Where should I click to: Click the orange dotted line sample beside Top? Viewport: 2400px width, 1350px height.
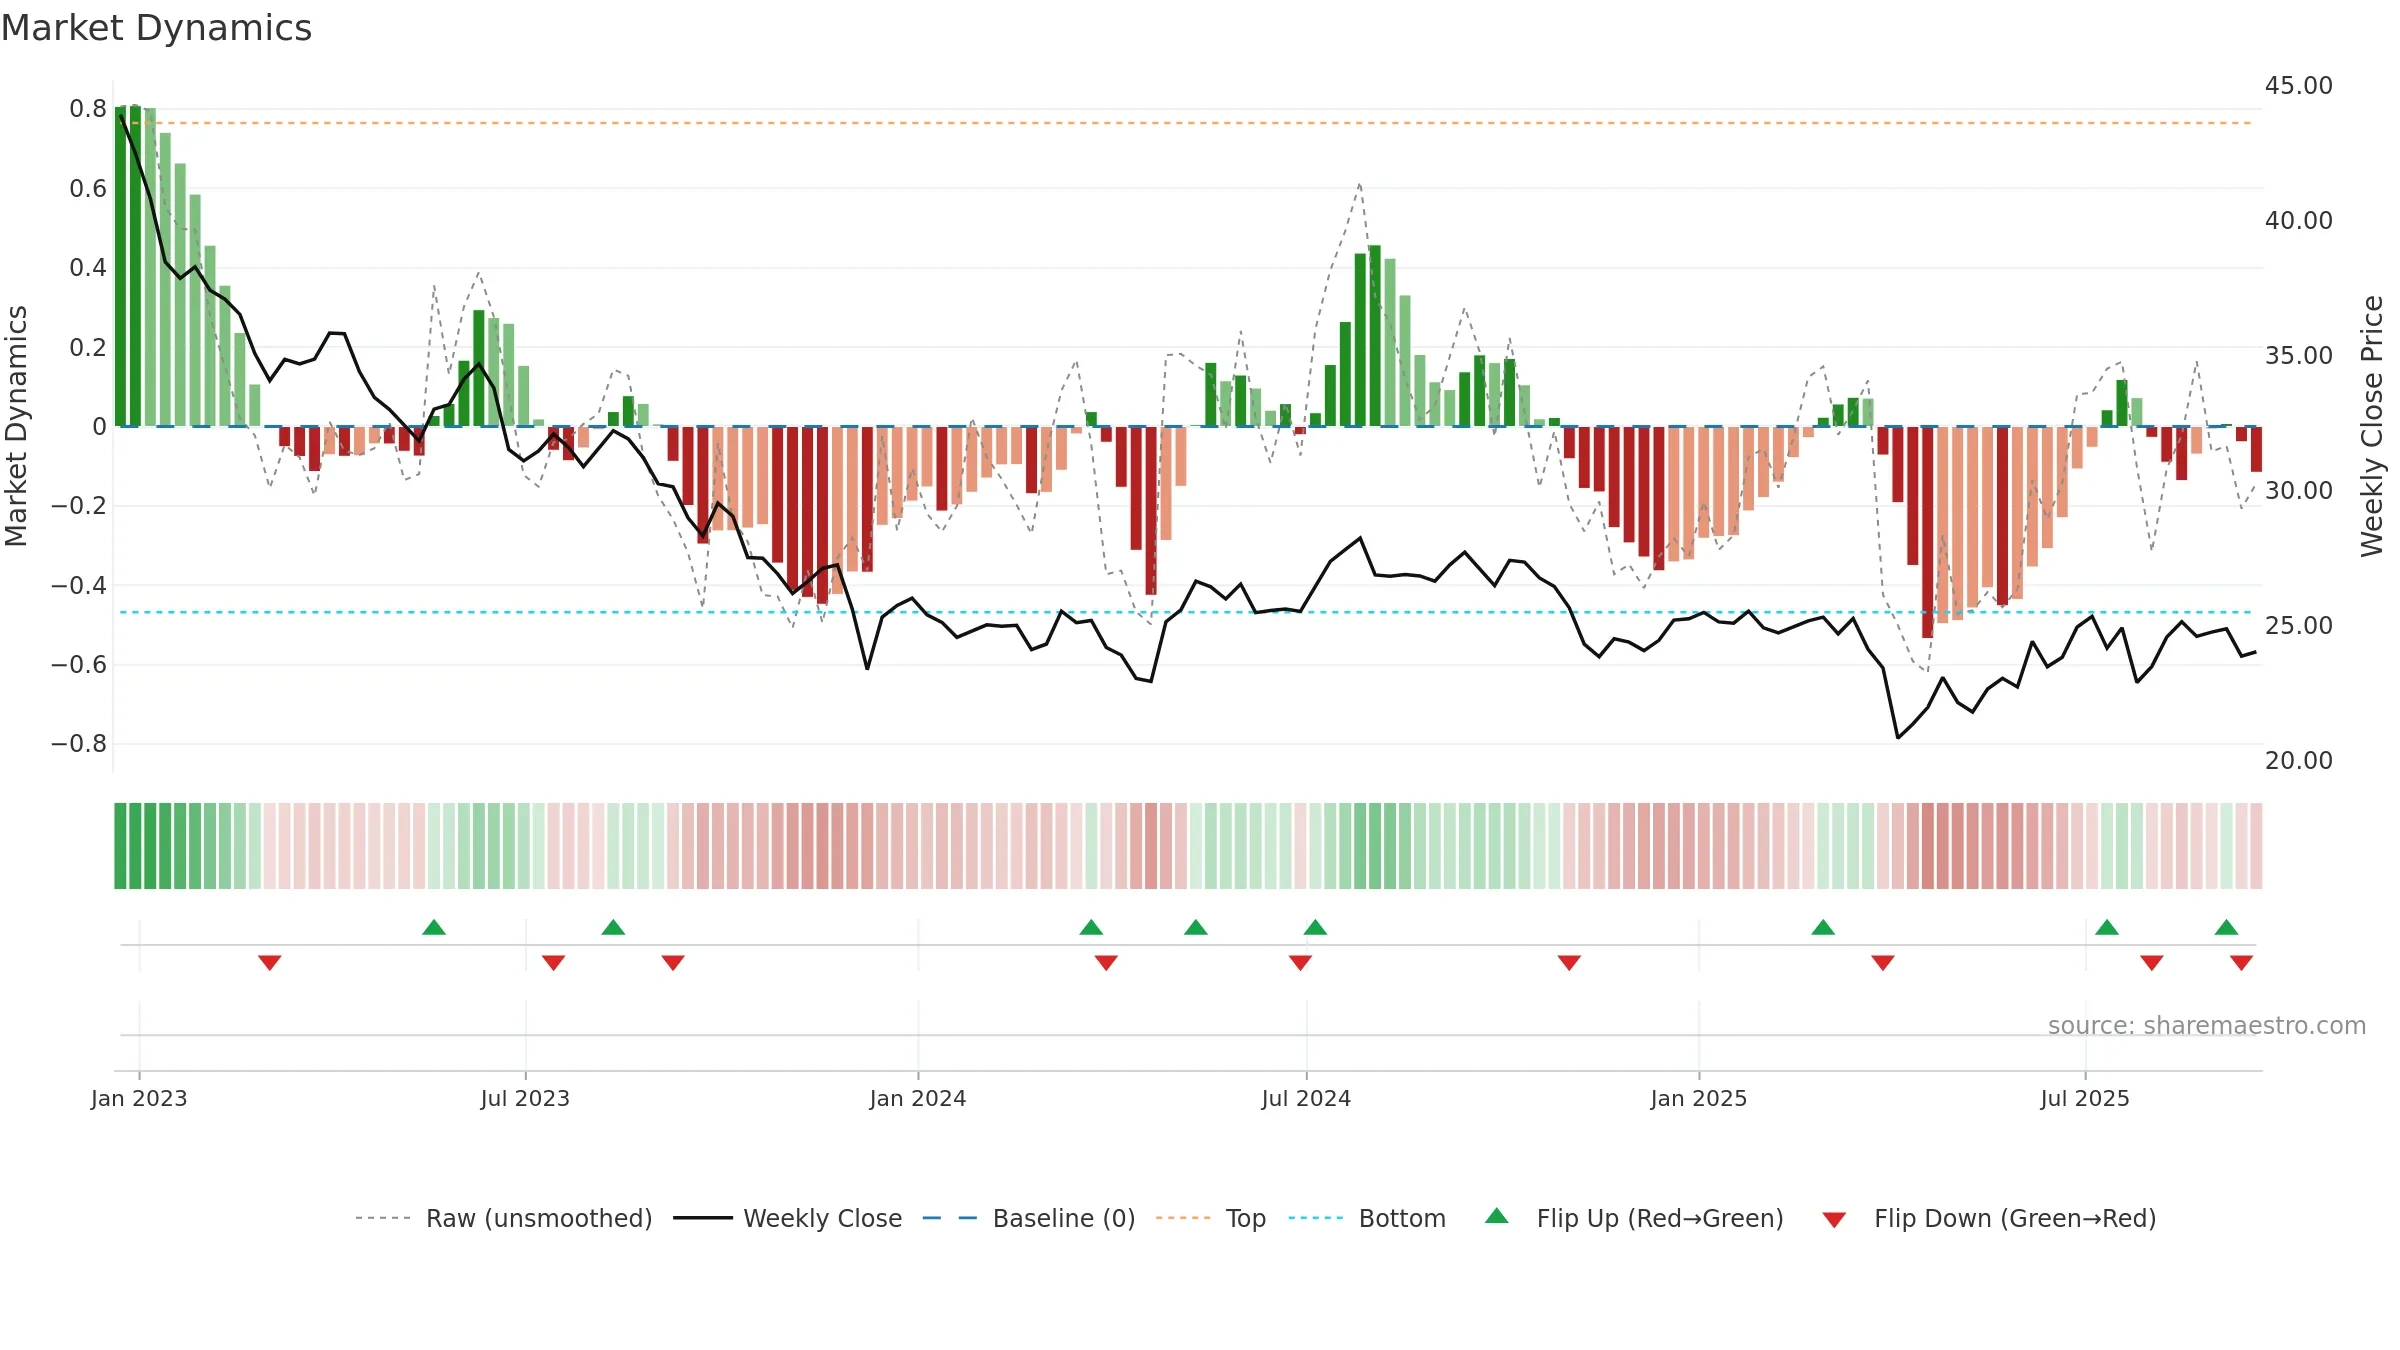pos(1183,1218)
